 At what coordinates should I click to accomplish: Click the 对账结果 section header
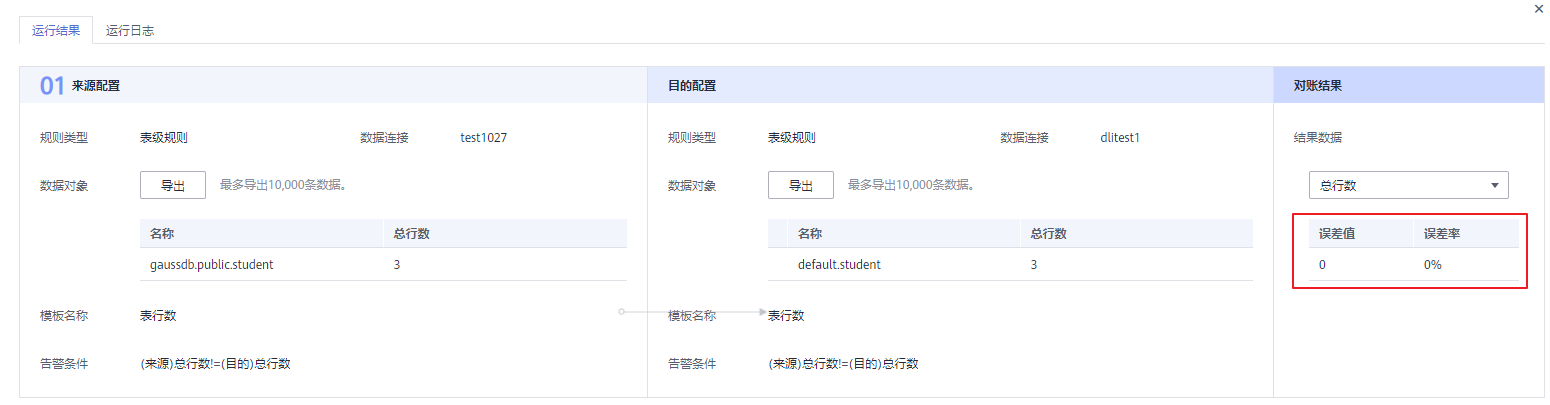1318,86
